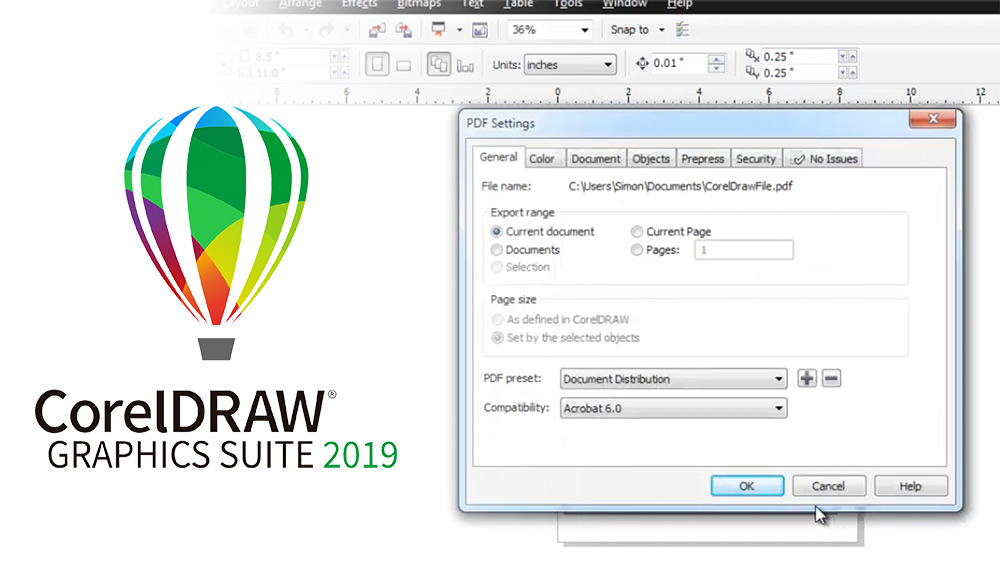
Task: Open the Text menu
Action: [x=473, y=4]
